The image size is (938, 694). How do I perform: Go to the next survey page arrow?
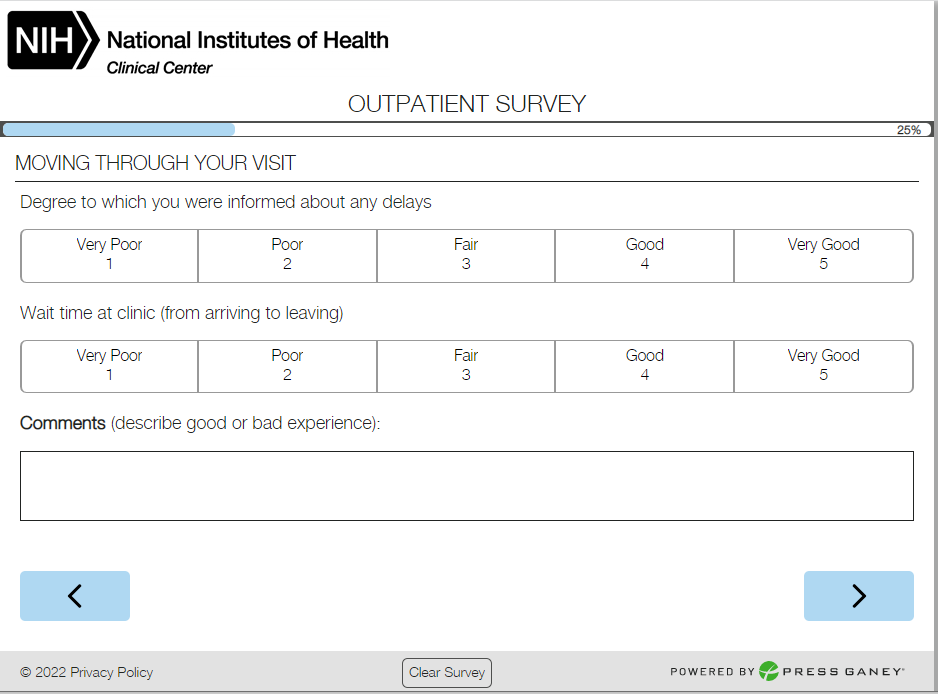pos(858,596)
